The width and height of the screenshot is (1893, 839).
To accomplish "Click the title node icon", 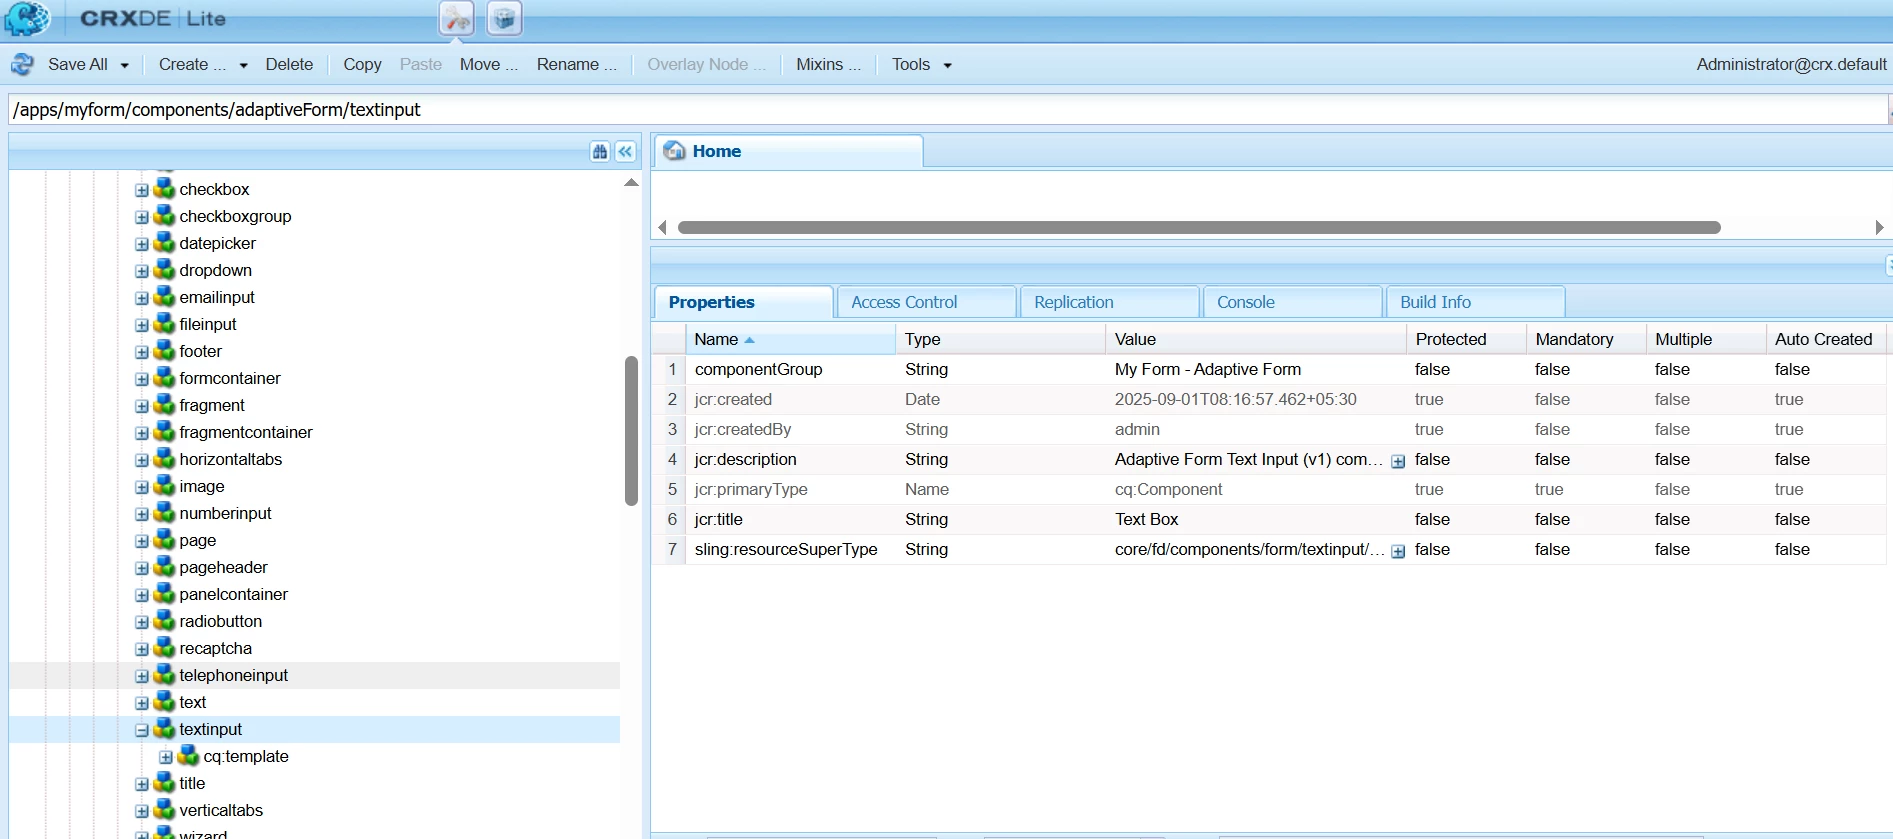I will click(x=164, y=783).
